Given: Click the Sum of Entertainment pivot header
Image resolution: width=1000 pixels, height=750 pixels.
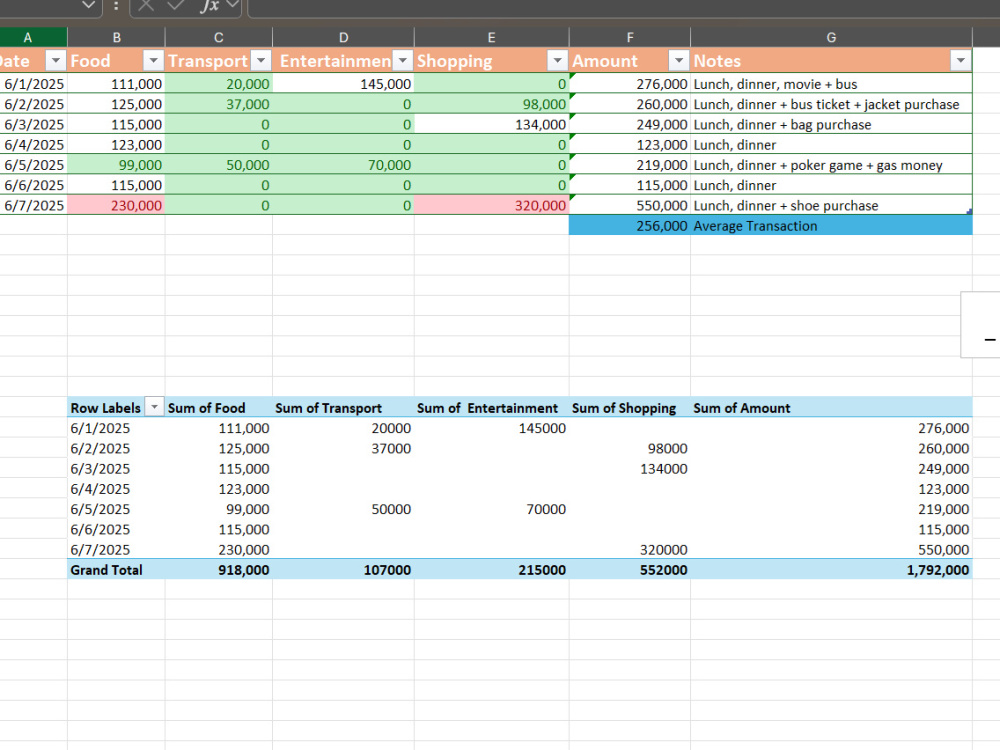Looking at the screenshot, I should tap(491, 408).
